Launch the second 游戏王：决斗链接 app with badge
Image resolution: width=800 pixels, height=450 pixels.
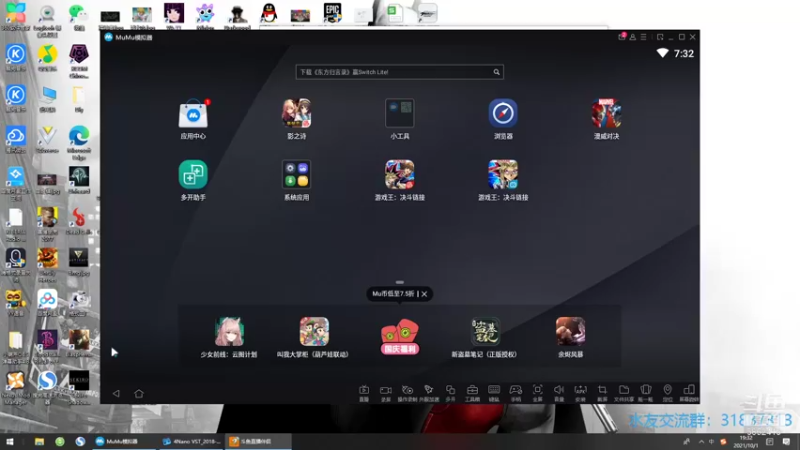pyautogui.click(x=503, y=174)
